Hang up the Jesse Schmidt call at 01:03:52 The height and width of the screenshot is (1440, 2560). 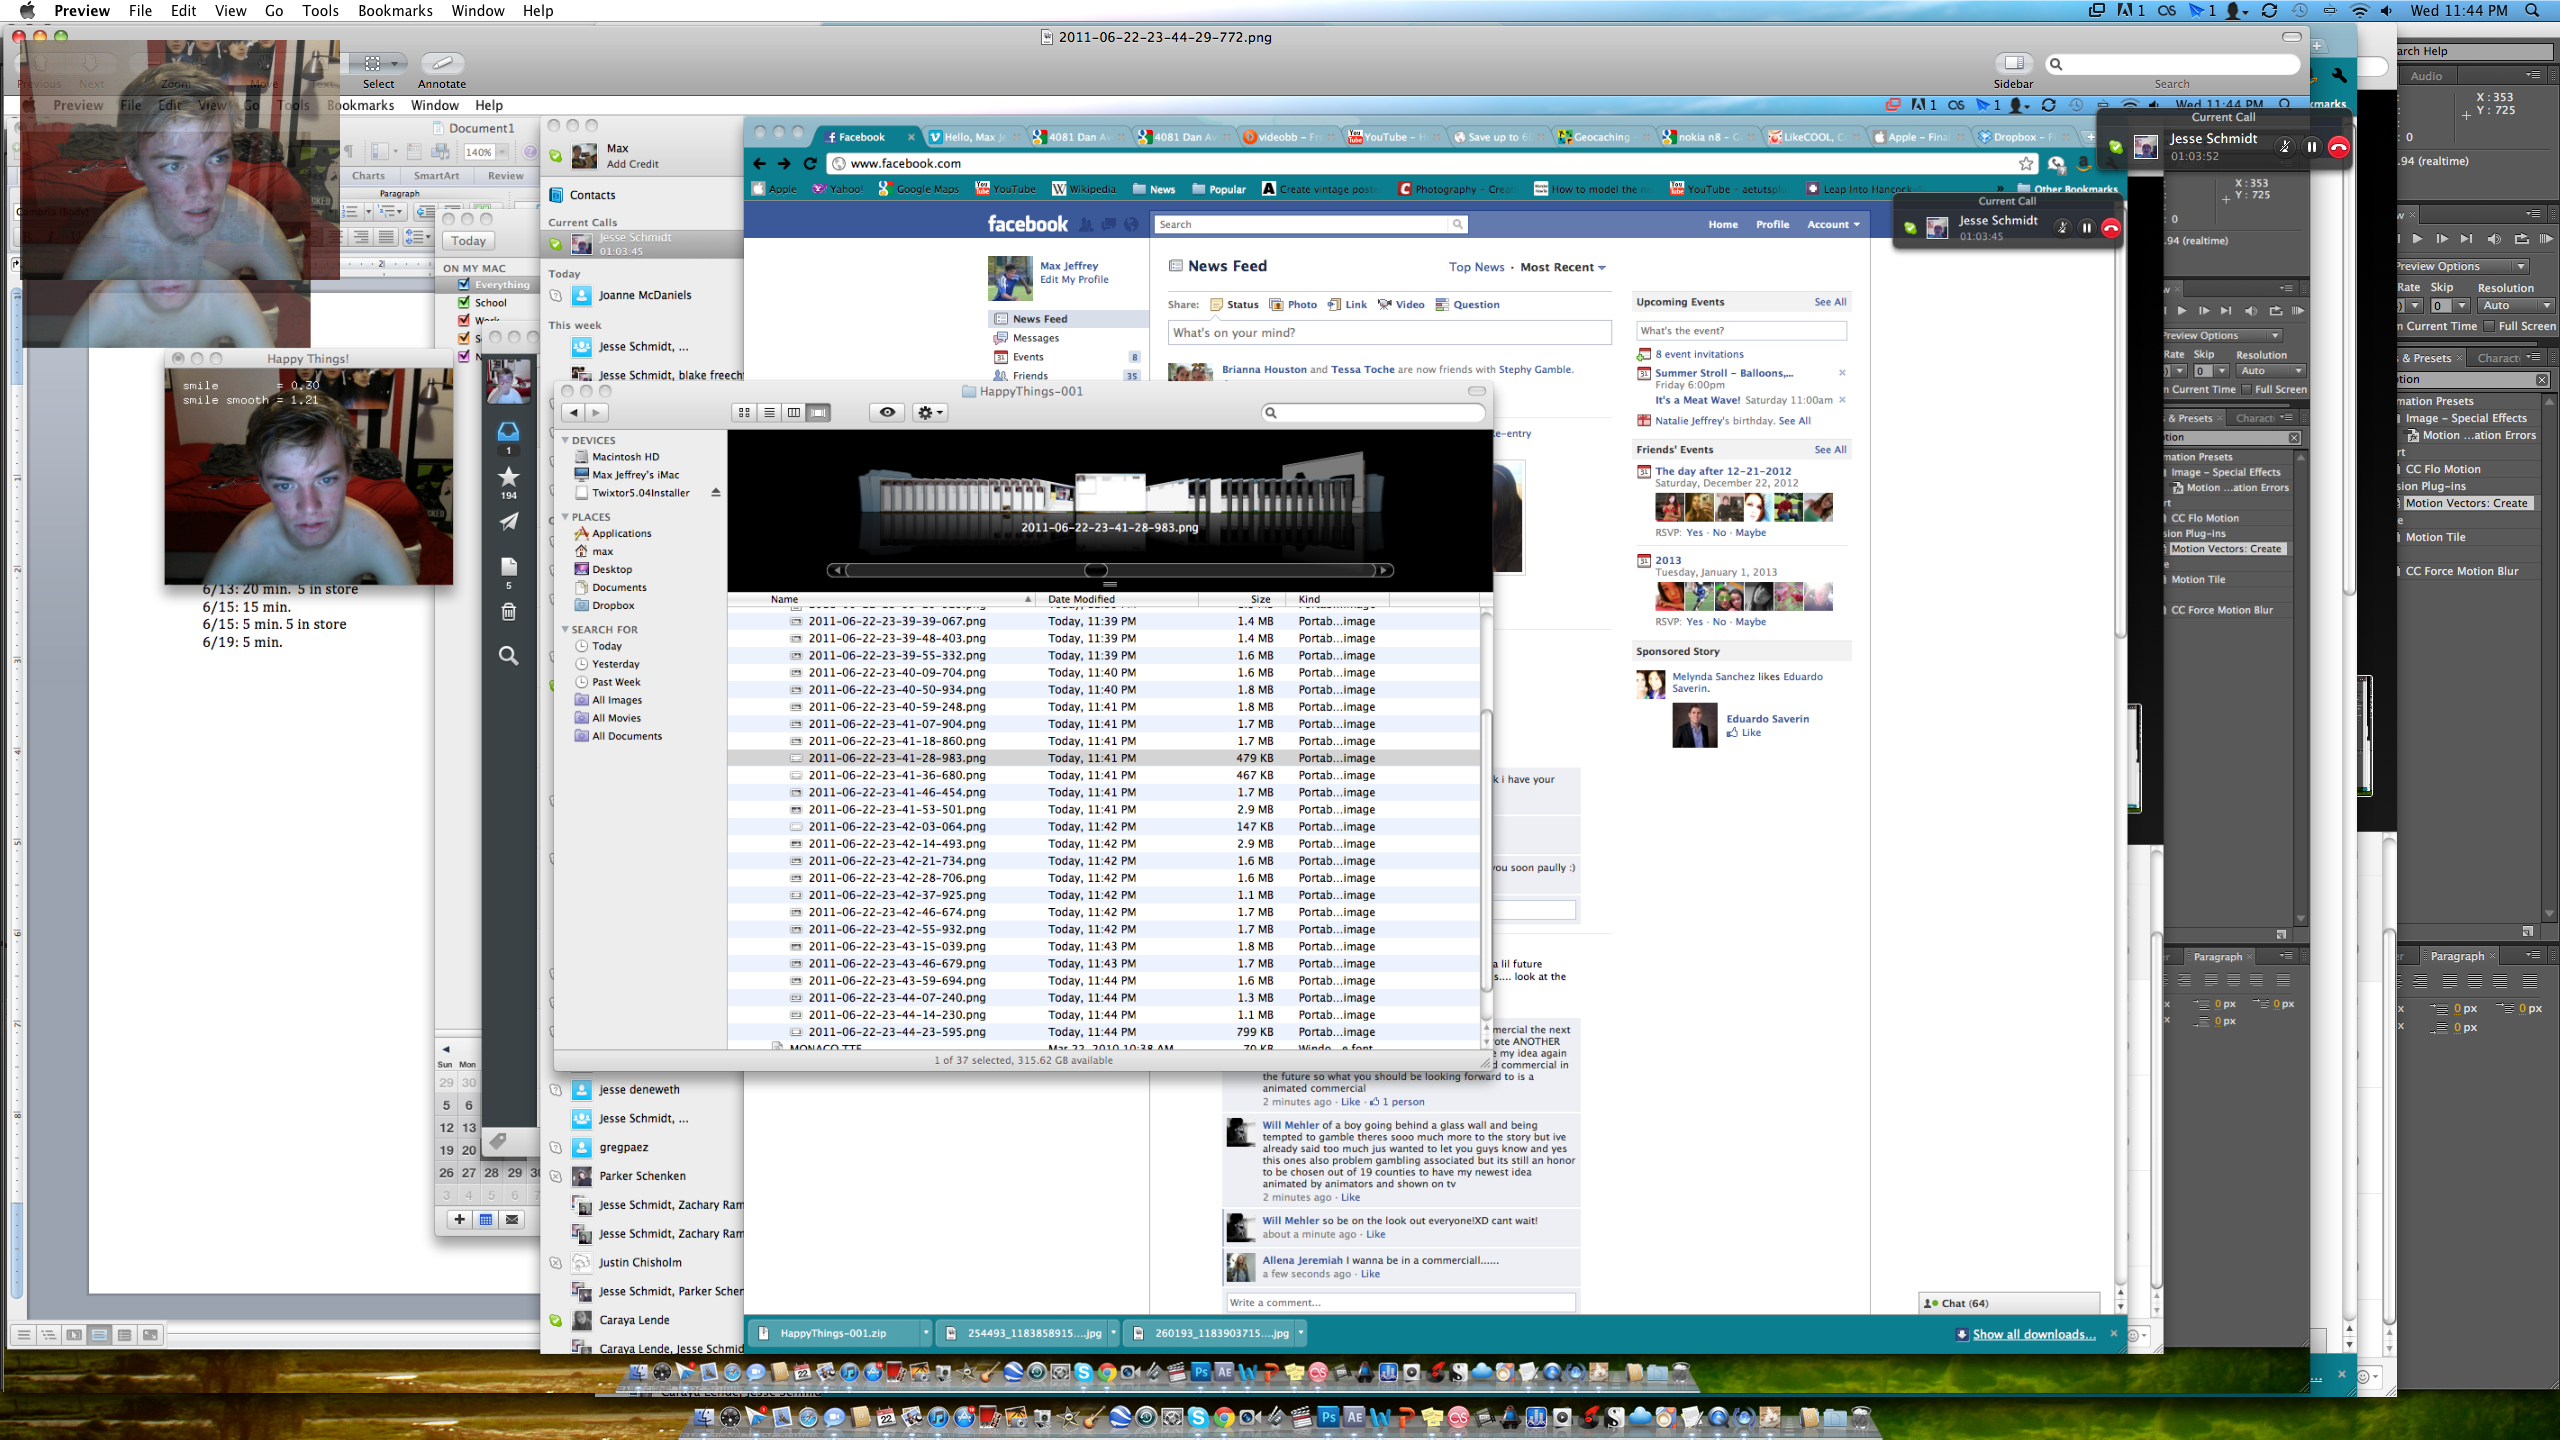(2339, 146)
